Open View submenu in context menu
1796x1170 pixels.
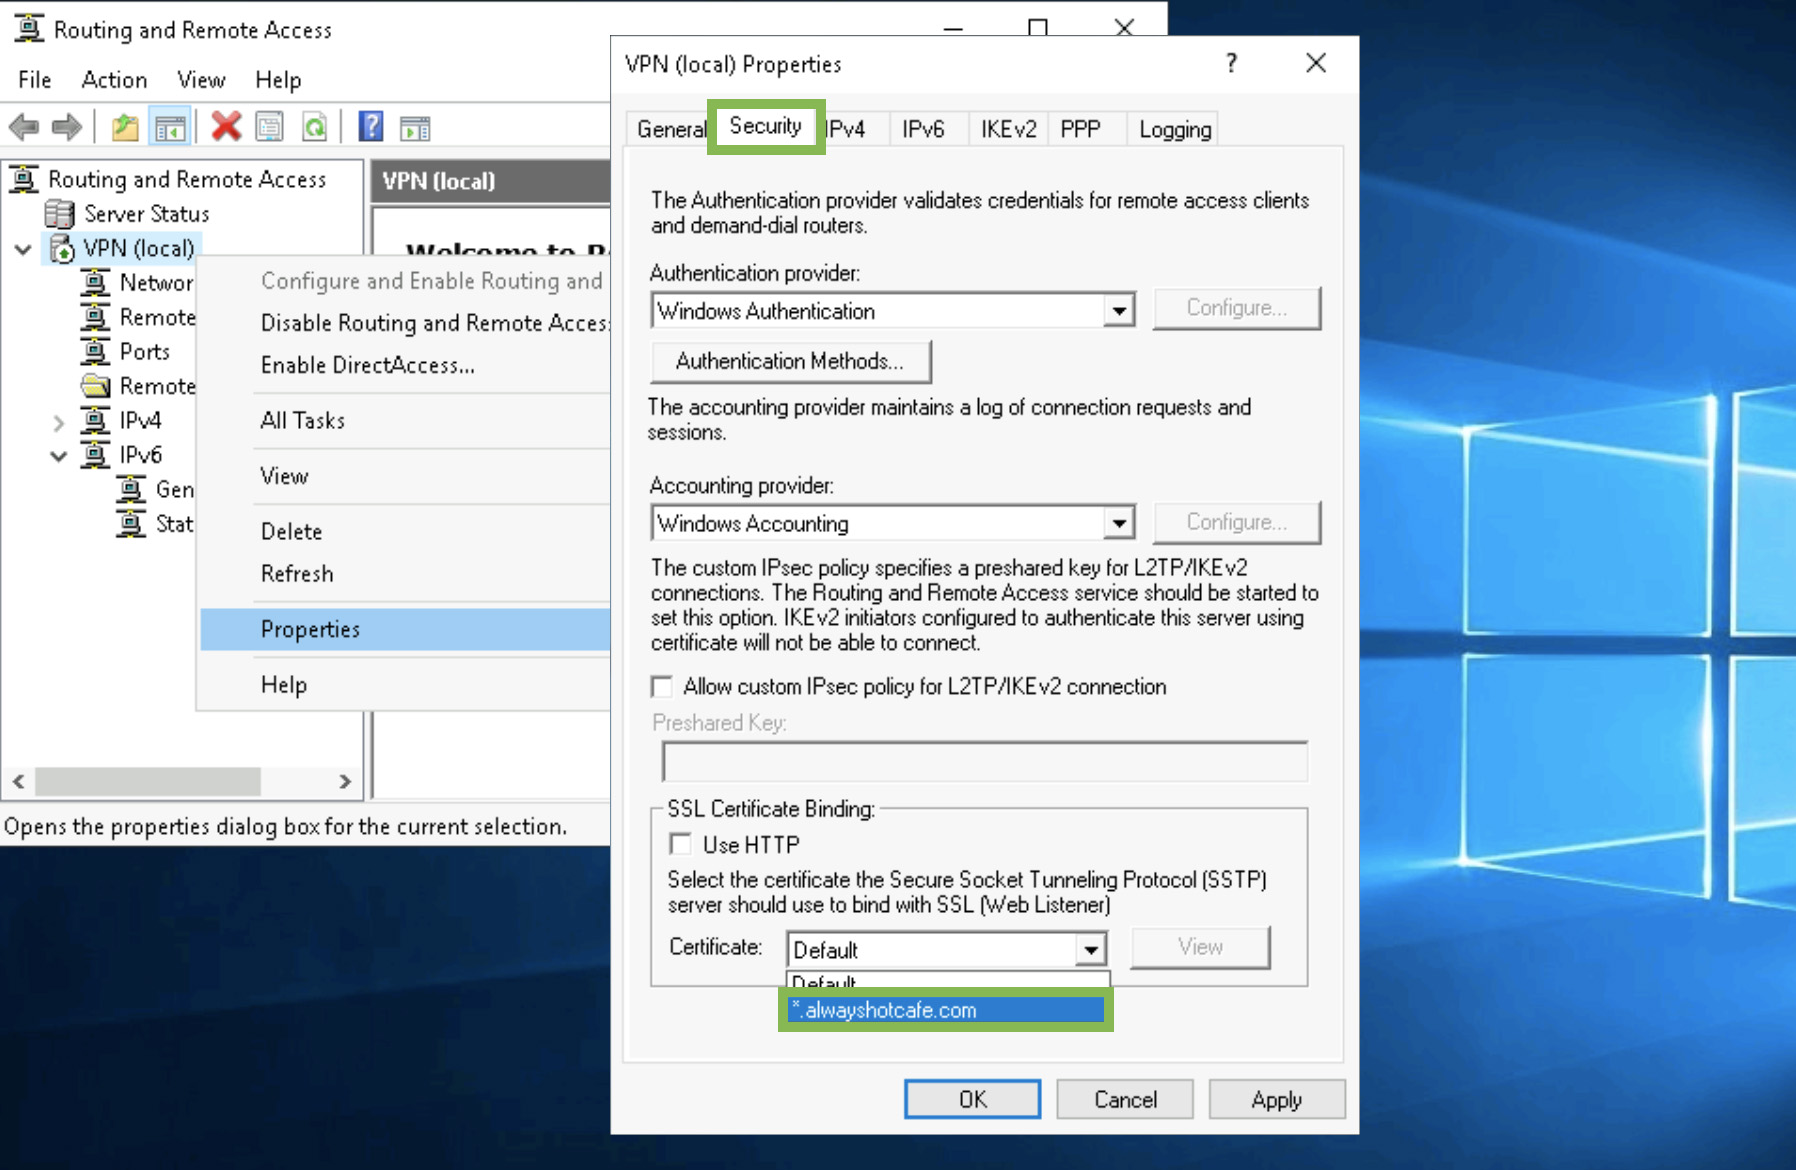[x=405, y=476]
